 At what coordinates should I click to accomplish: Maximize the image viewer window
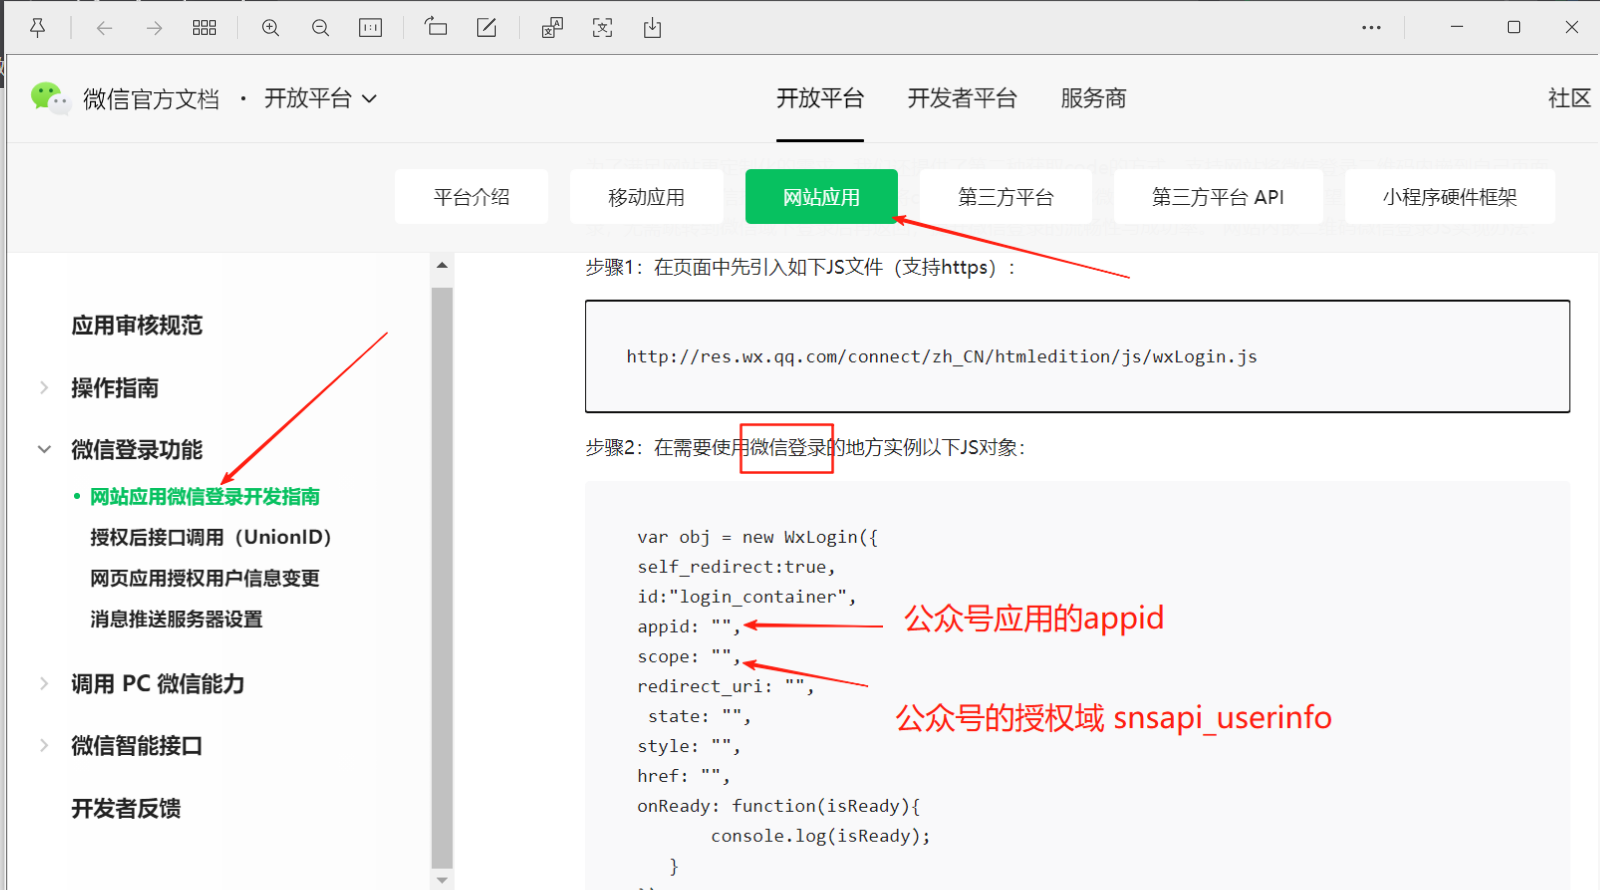click(x=1514, y=27)
